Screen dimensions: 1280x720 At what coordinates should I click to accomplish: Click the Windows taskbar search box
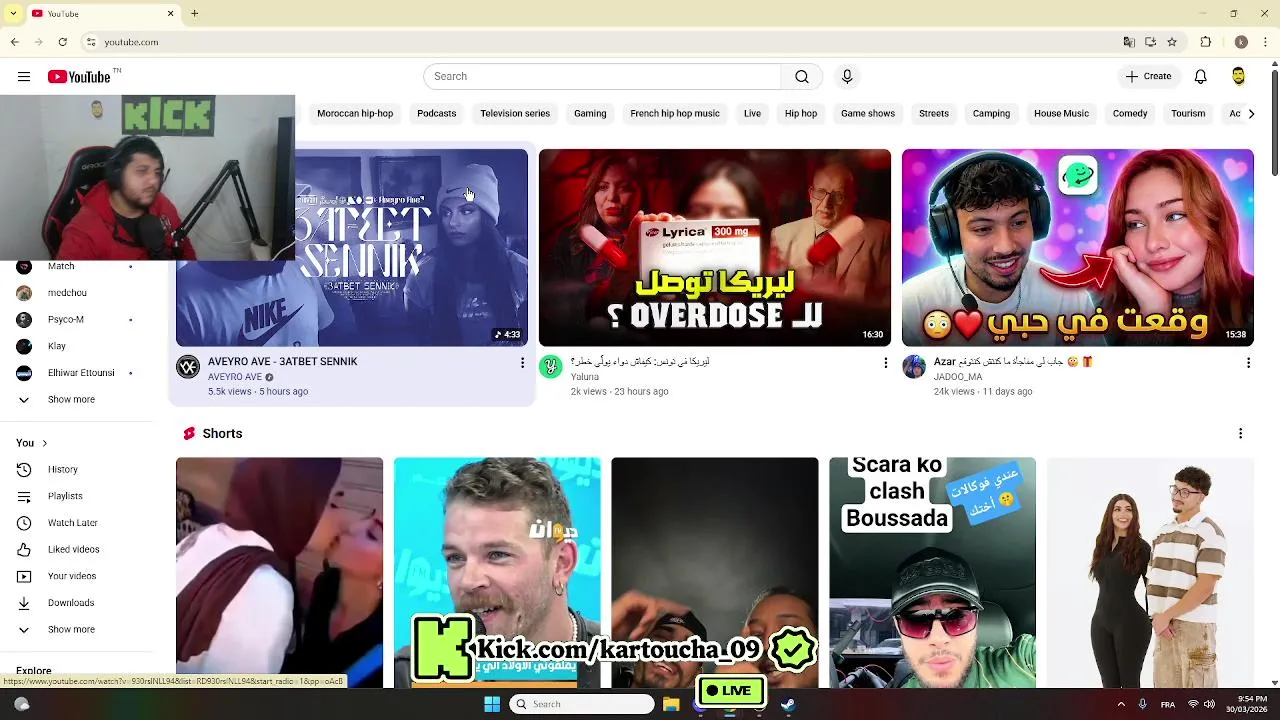[x=582, y=704]
